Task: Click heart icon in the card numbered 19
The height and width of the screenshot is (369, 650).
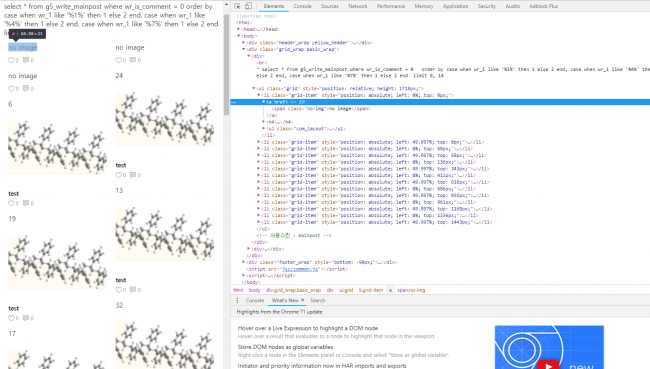Action: click(11, 318)
